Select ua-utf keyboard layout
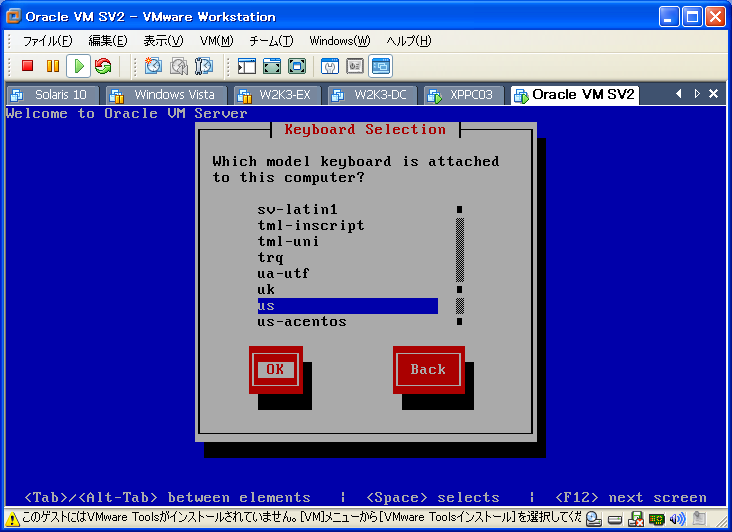This screenshot has height=532, width=732. point(348,273)
